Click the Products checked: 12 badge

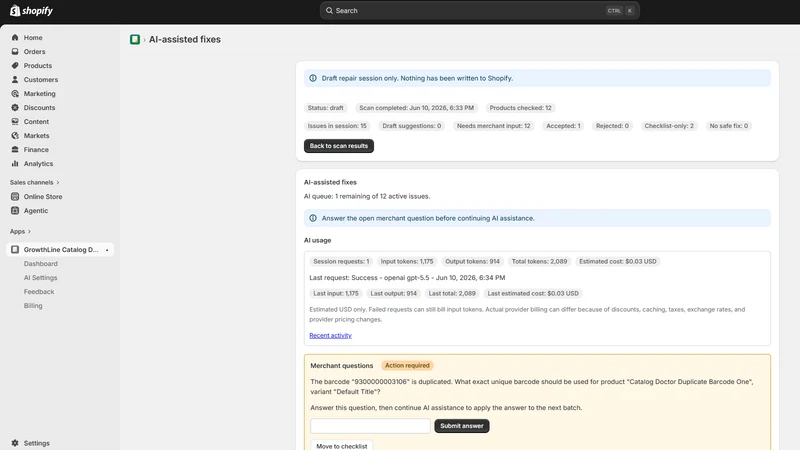coord(520,108)
